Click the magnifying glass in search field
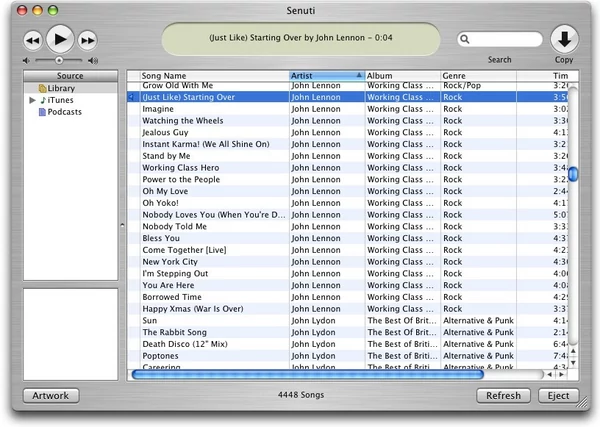600x427 pixels. (x=465, y=39)
